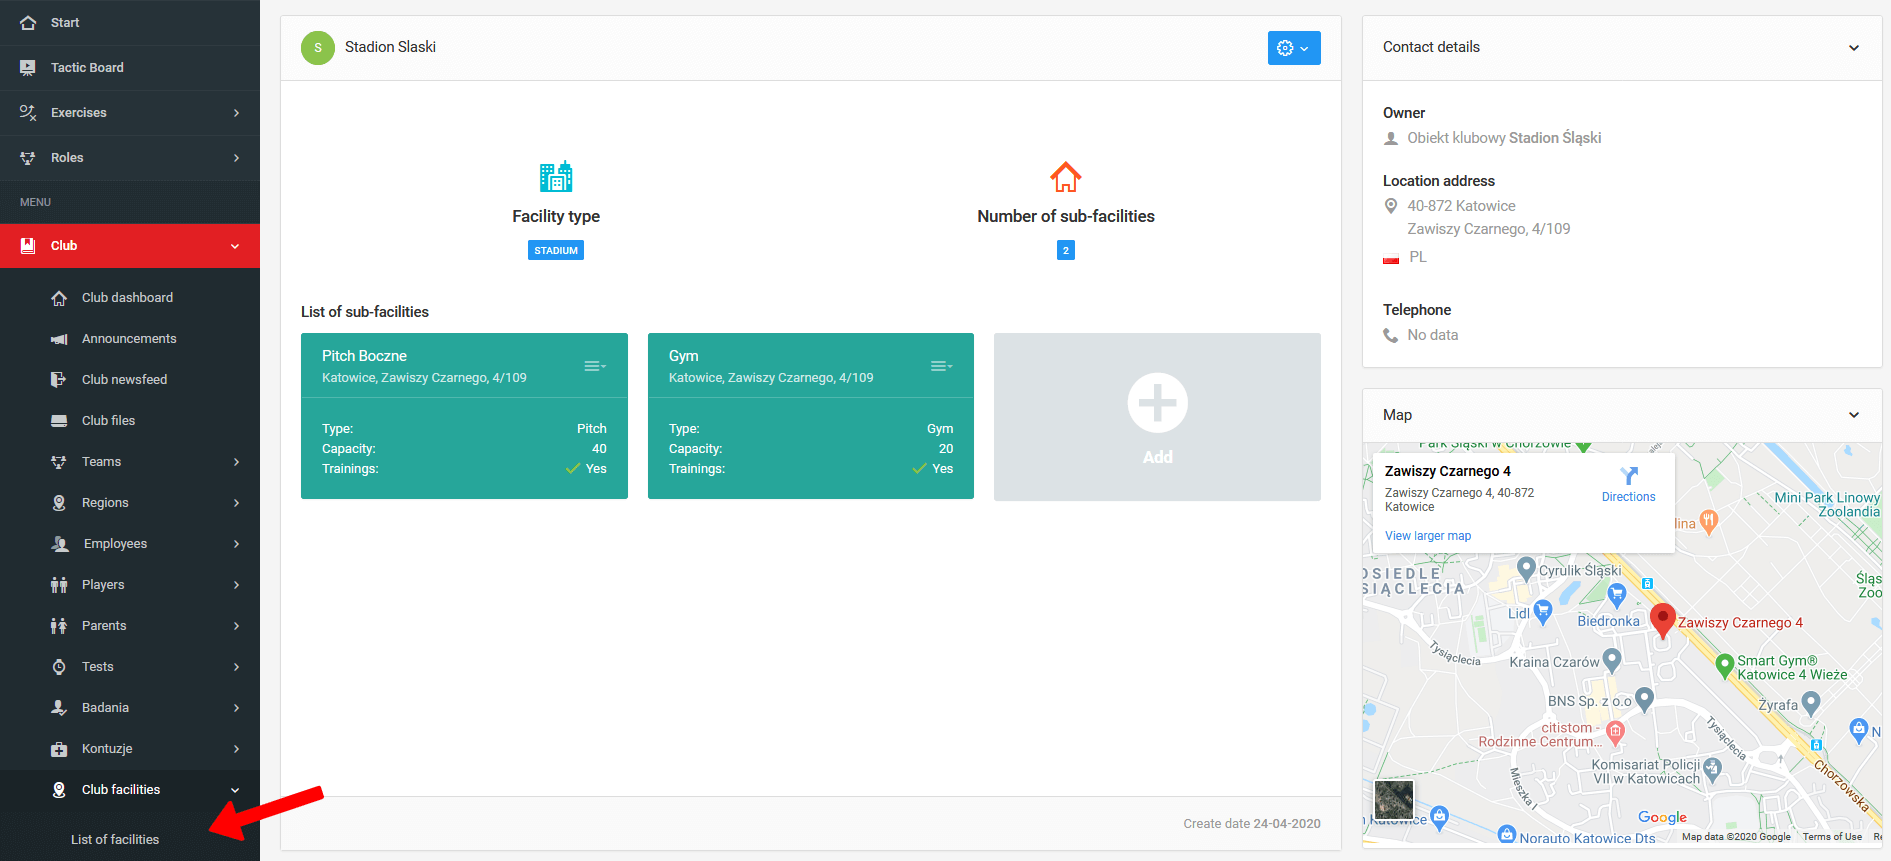
Task: Click the View larger map link
Action: tap(1427, 536)
